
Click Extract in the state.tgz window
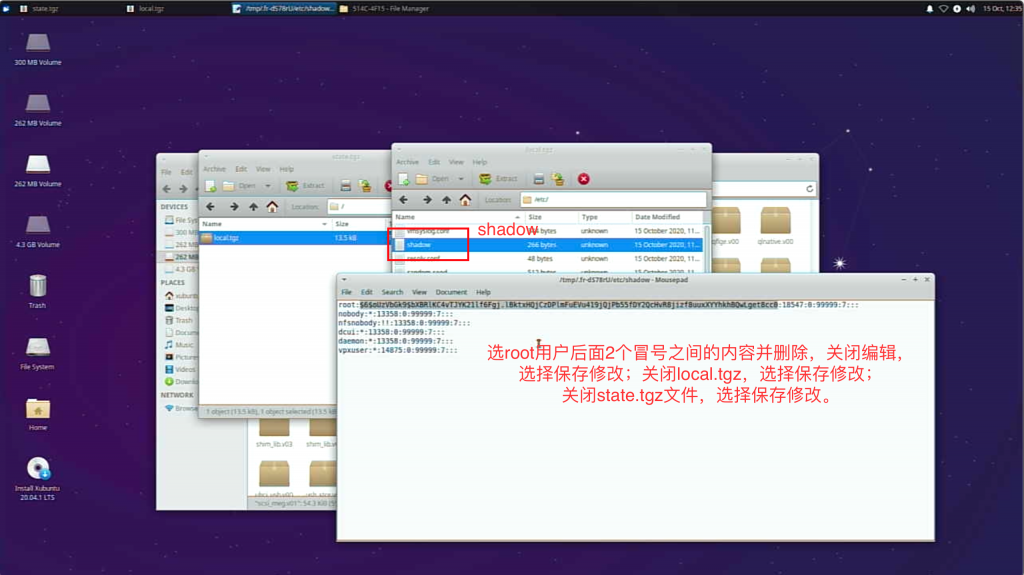pos(305,186)
